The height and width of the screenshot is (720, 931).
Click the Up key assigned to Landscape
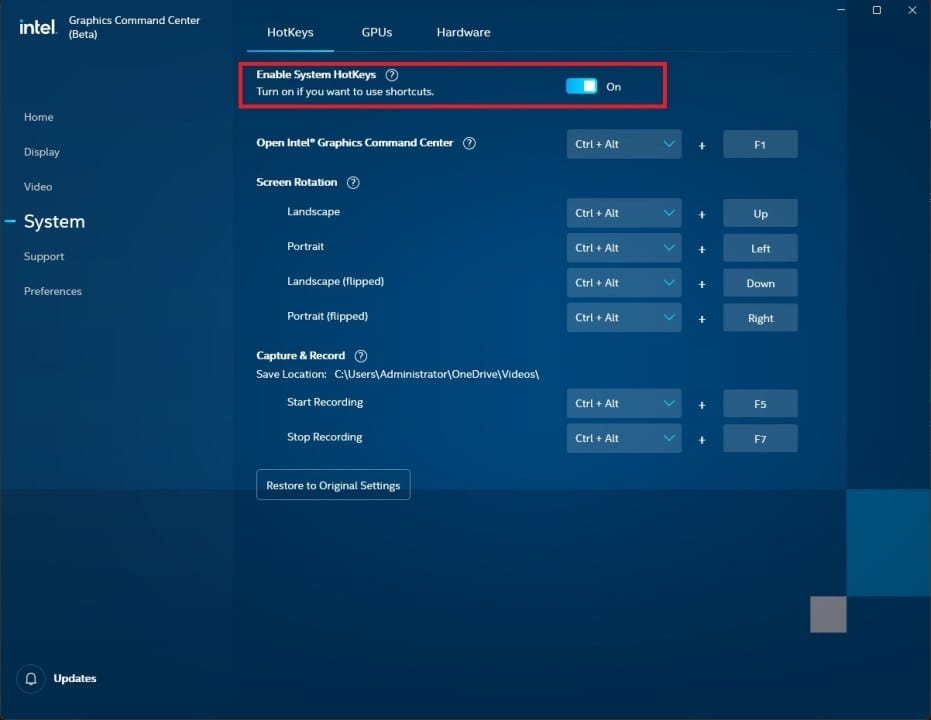point(760,212)
